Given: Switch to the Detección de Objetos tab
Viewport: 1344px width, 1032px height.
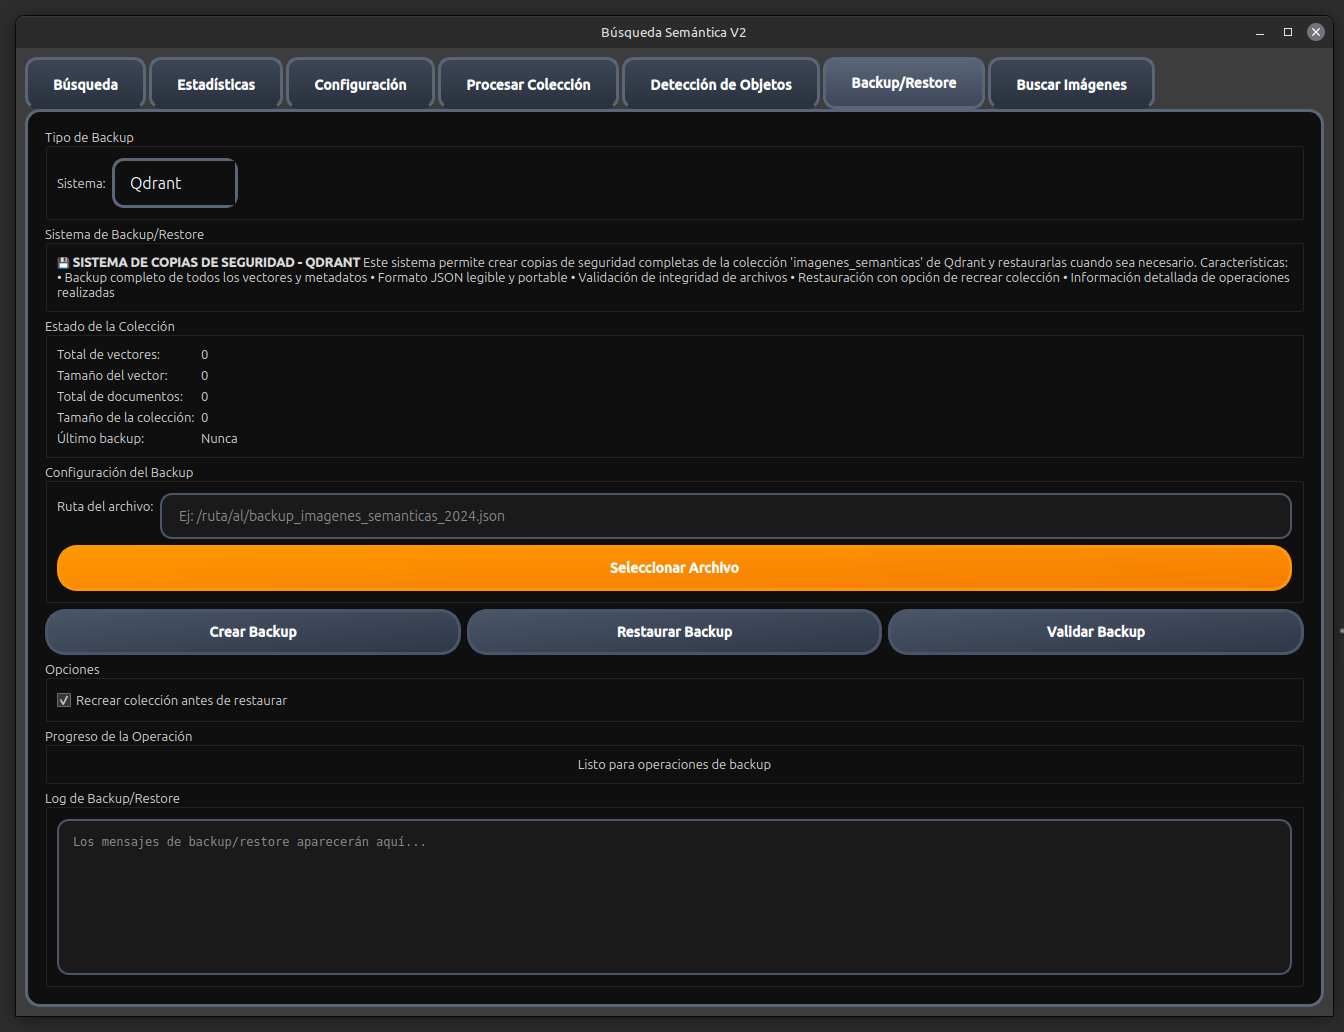Looking at the screenshot, I should [x=719, y=83].
